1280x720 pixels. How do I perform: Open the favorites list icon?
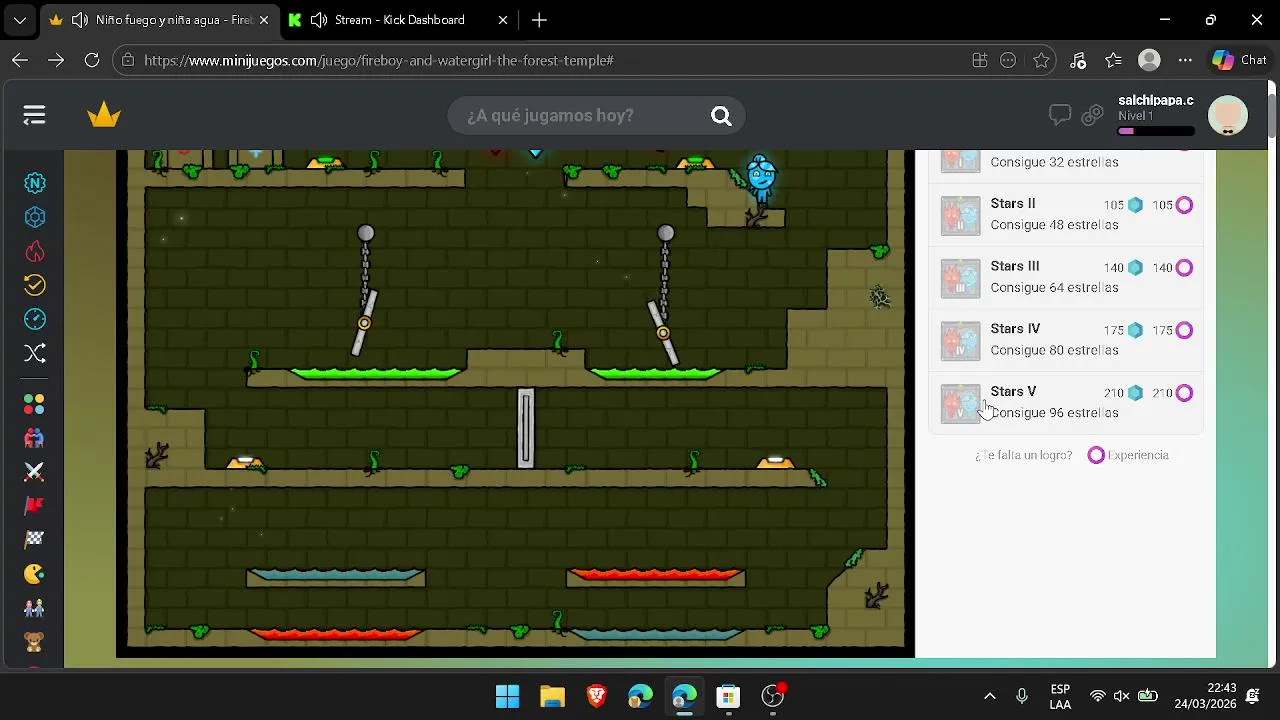pyautogui.click(x=1113, y=60)
